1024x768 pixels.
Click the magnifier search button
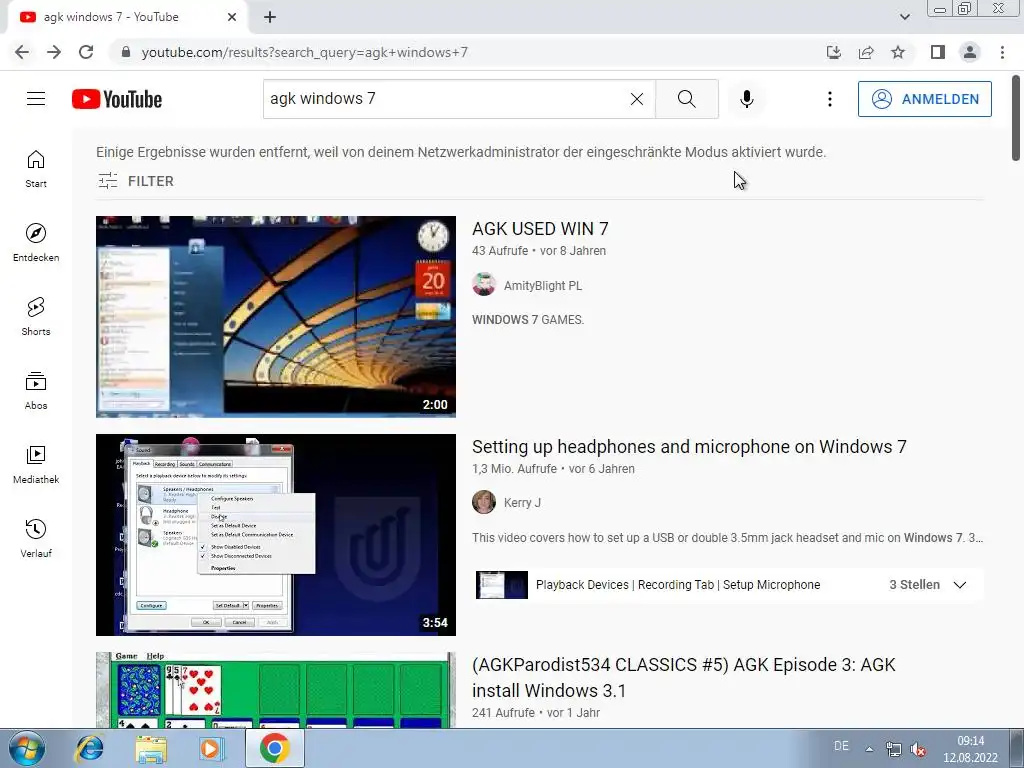tap(687, 99)
